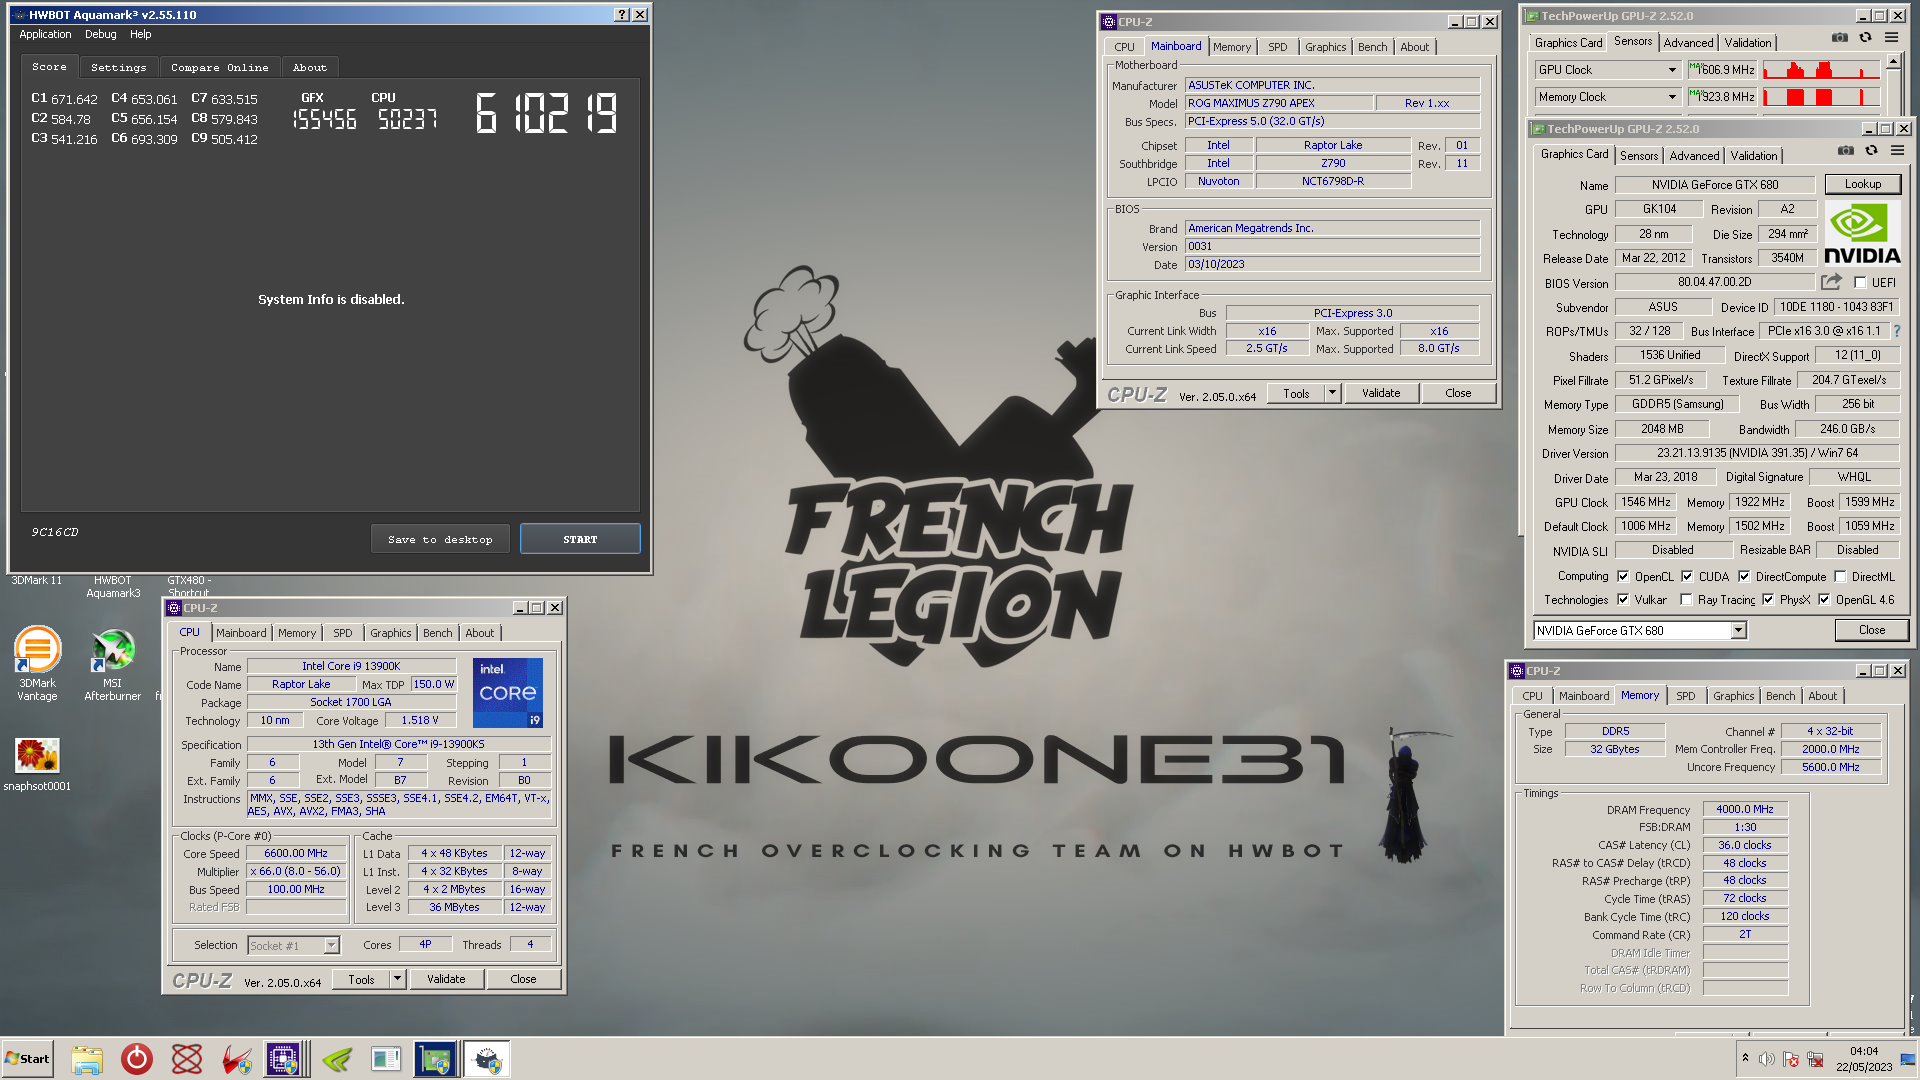This screenshot has height=1080, width=1920.
Task: Click the Windows Start button
Action: (x=27, y=1059)
